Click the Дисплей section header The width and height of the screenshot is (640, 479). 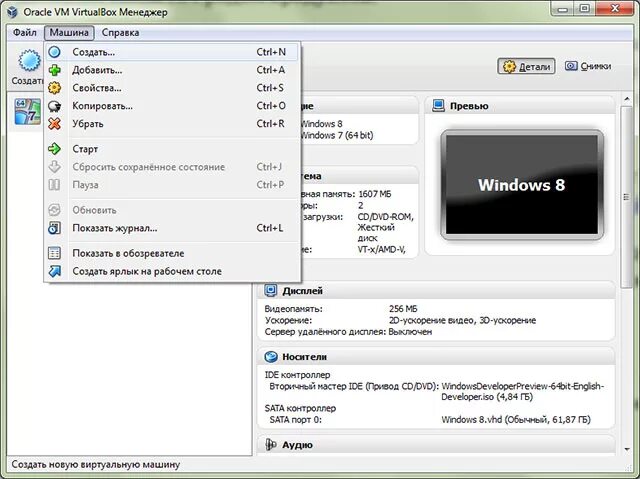[x=436, y=291]
